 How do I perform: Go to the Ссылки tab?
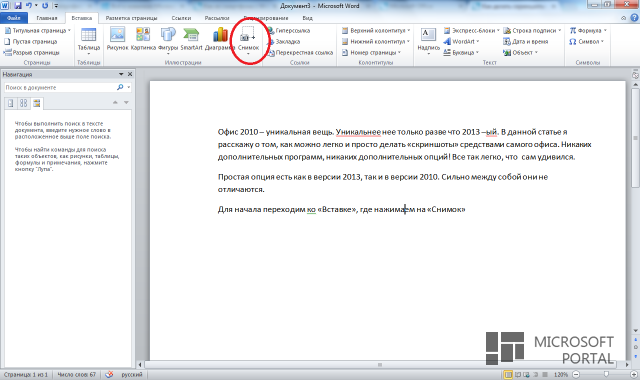(181, 18)
